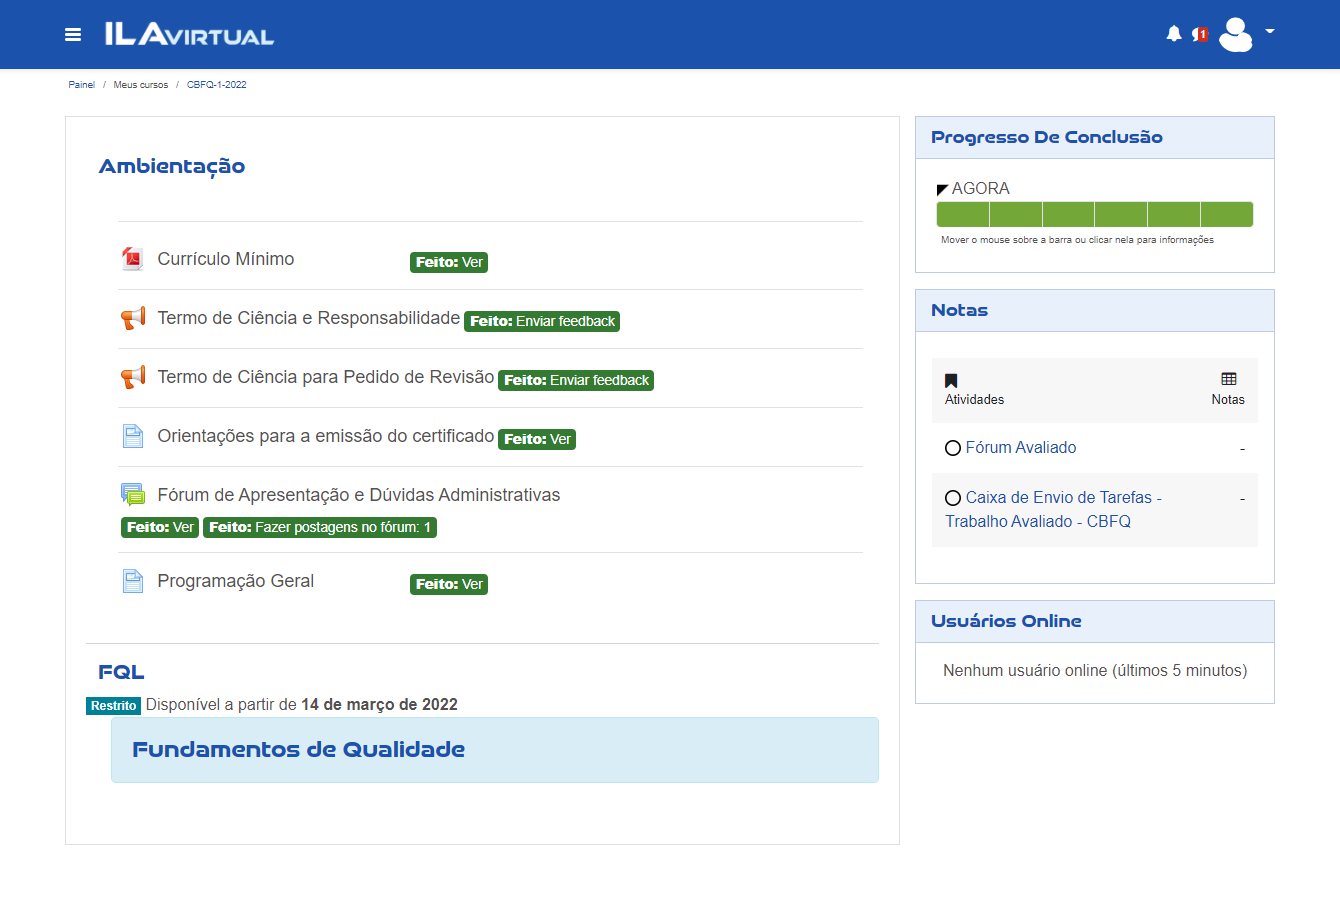Click the Notas table icon
Viewport: 1340px width, 899px height.
coord(1229,379)
